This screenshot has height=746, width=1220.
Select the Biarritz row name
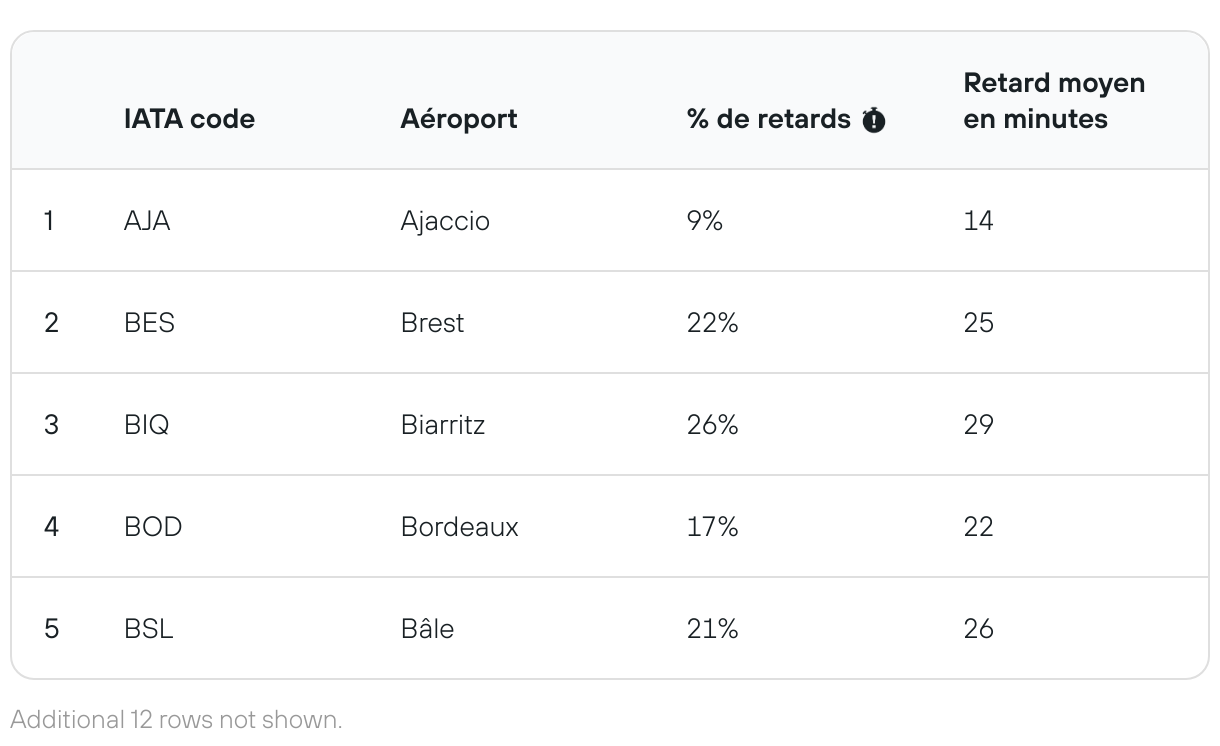coord(443,425)
